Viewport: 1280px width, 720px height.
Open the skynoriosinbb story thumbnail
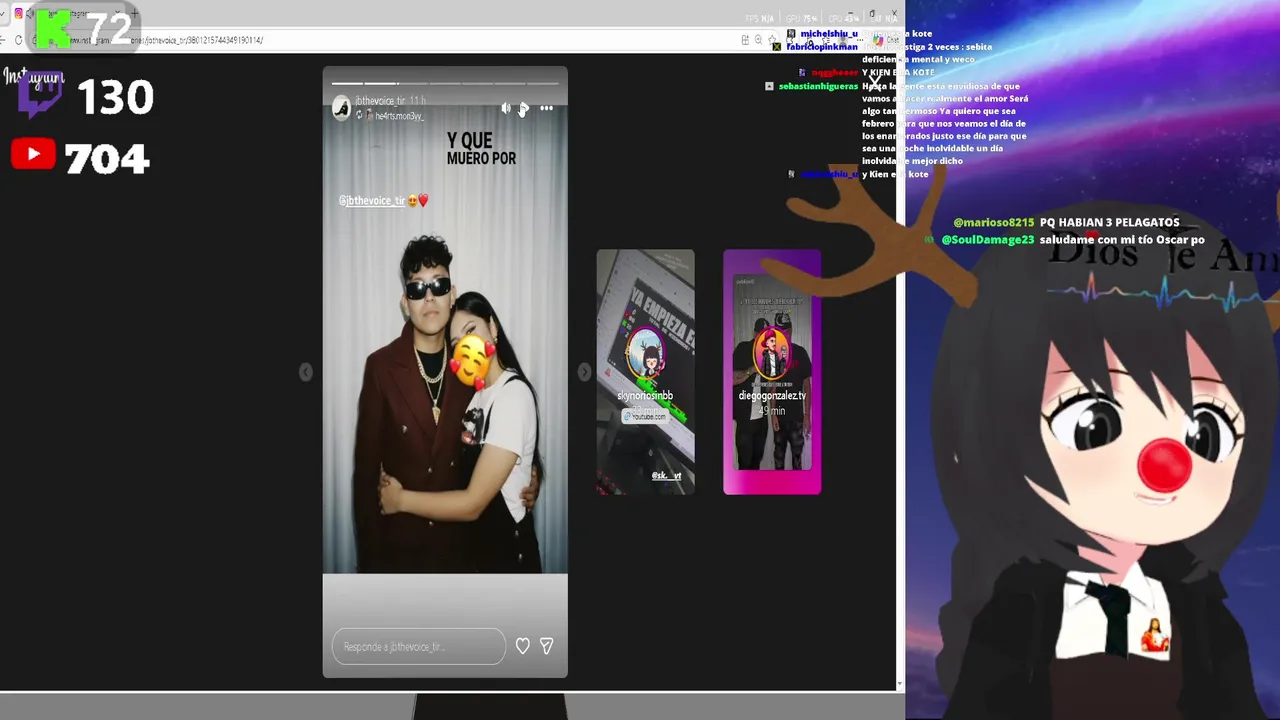point(645,372)
